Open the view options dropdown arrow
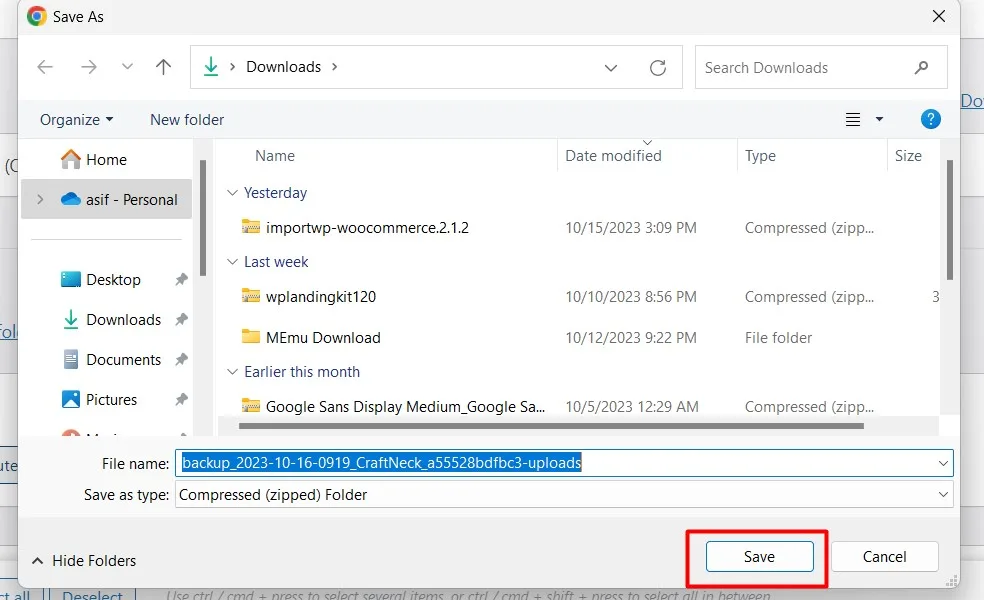Image resolution: width=984 pixels, height=600 pixels. pyautogui.click(x=879, y=119)
